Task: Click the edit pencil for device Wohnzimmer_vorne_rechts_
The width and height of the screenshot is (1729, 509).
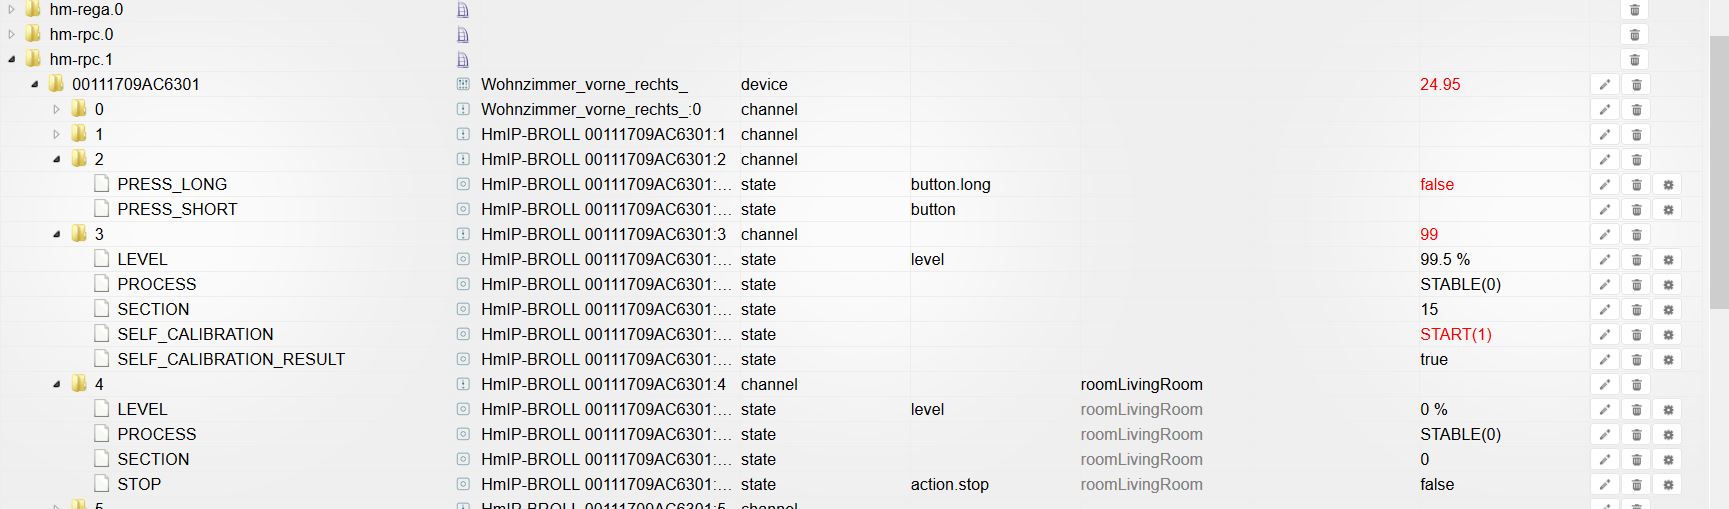Action: (1604, 85)
